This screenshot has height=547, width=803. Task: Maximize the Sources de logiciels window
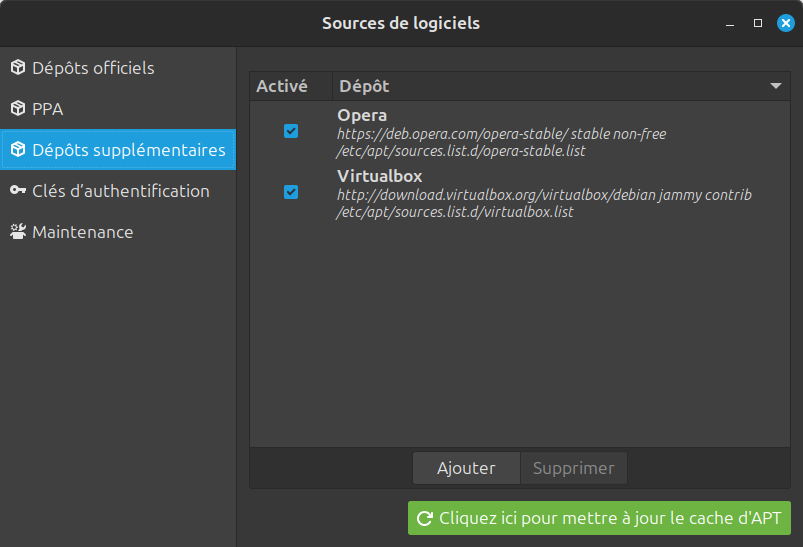[x=758, y=23]
